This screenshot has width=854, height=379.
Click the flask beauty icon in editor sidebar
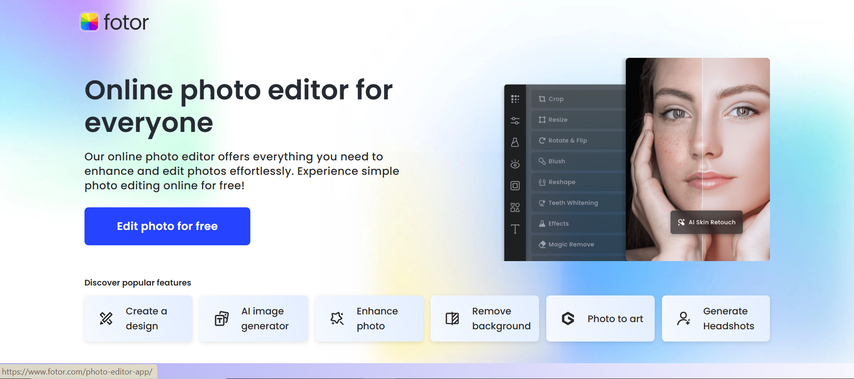pos(515,142)
